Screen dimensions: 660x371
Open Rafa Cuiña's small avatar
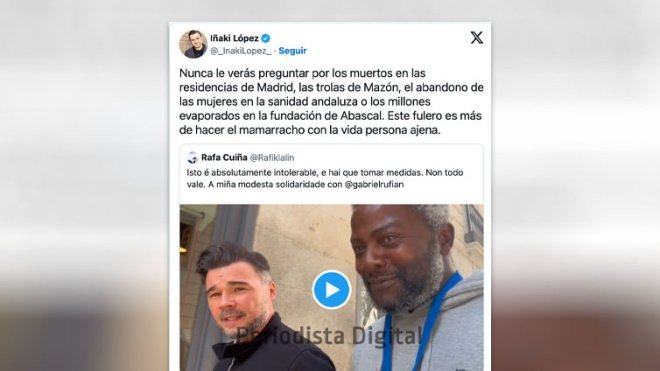click(193, 157)
